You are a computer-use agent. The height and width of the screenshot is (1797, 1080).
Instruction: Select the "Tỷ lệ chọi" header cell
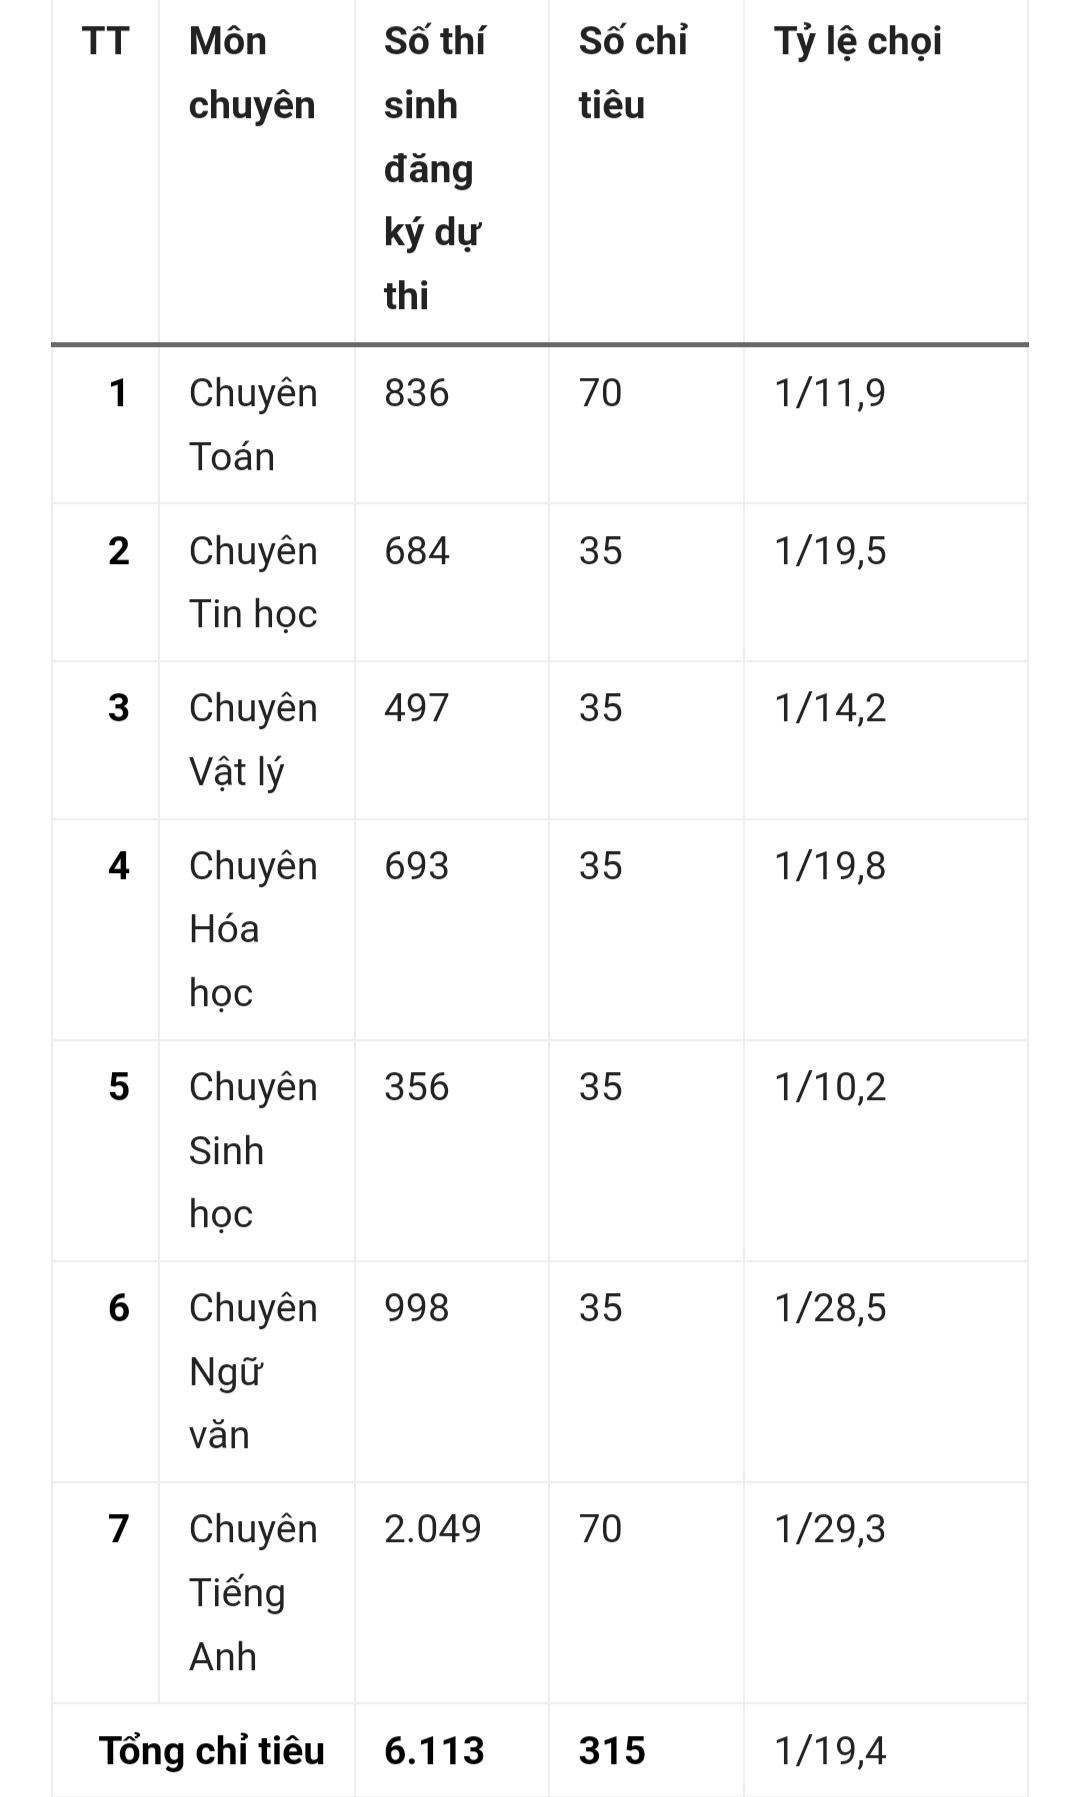tap(857, 42)
